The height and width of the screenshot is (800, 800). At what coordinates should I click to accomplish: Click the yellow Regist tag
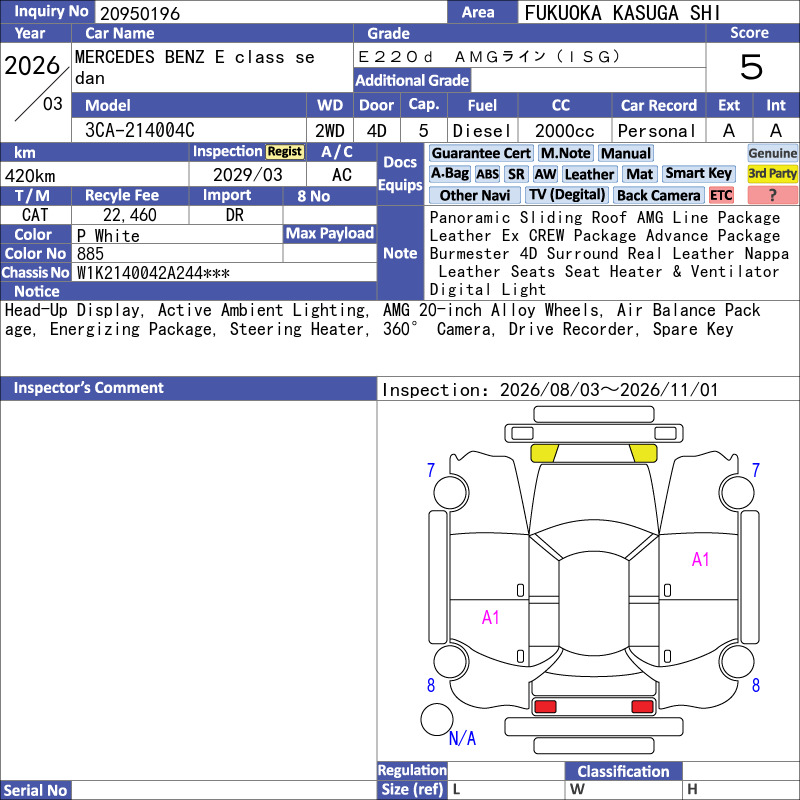tap(285, 152)
